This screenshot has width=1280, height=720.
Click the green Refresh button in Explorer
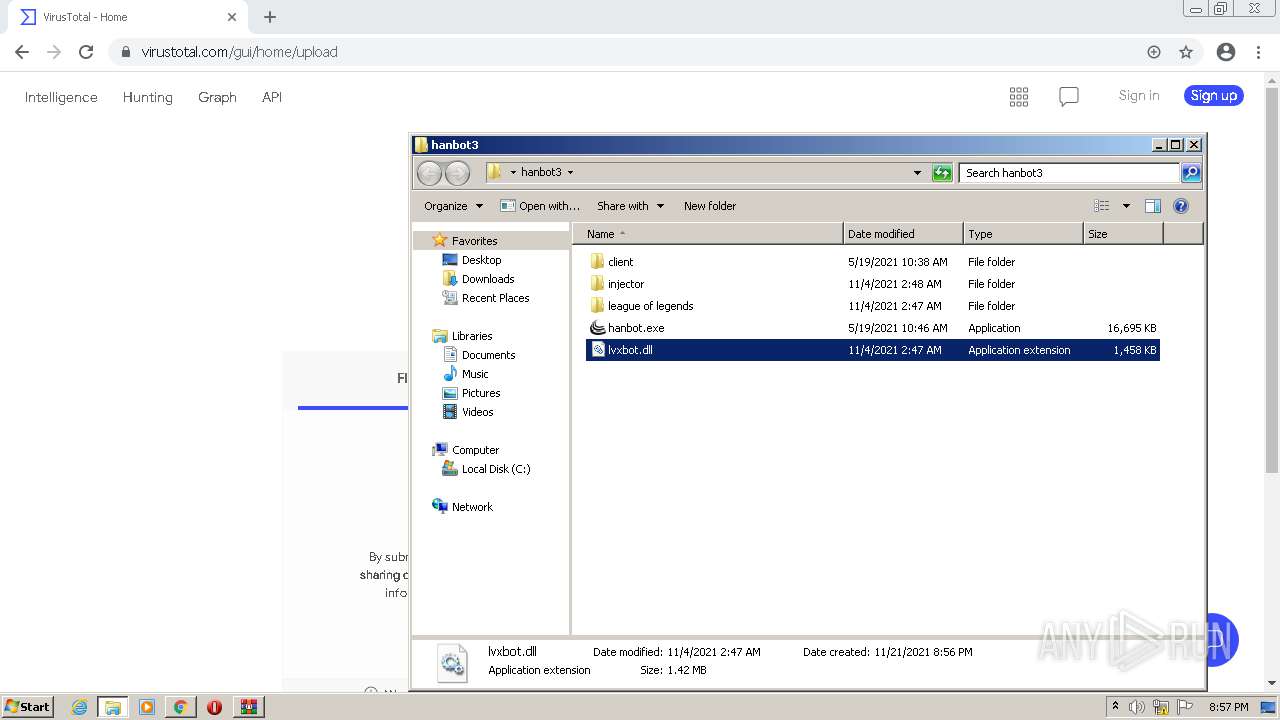coord(942,173)
